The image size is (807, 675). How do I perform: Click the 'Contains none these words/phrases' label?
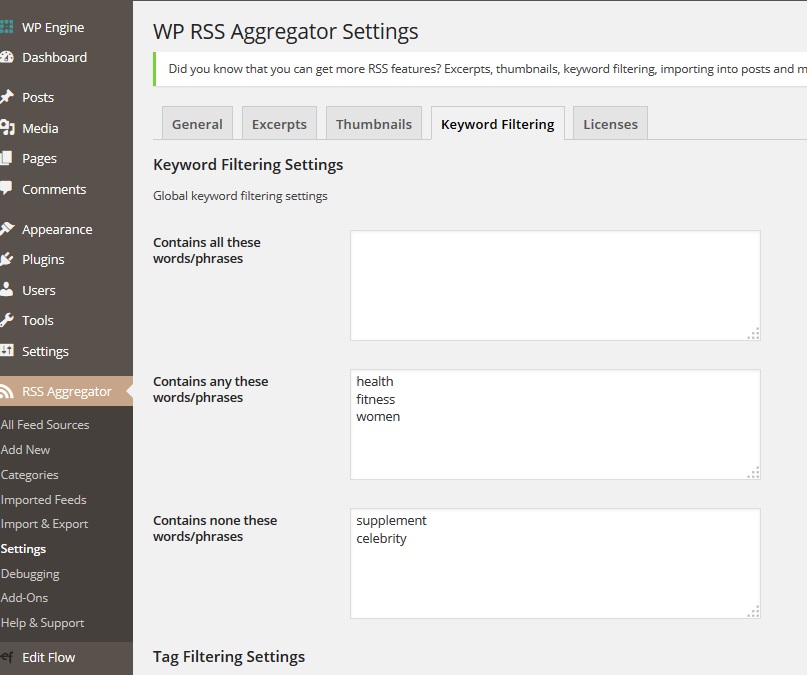[215, 528]
